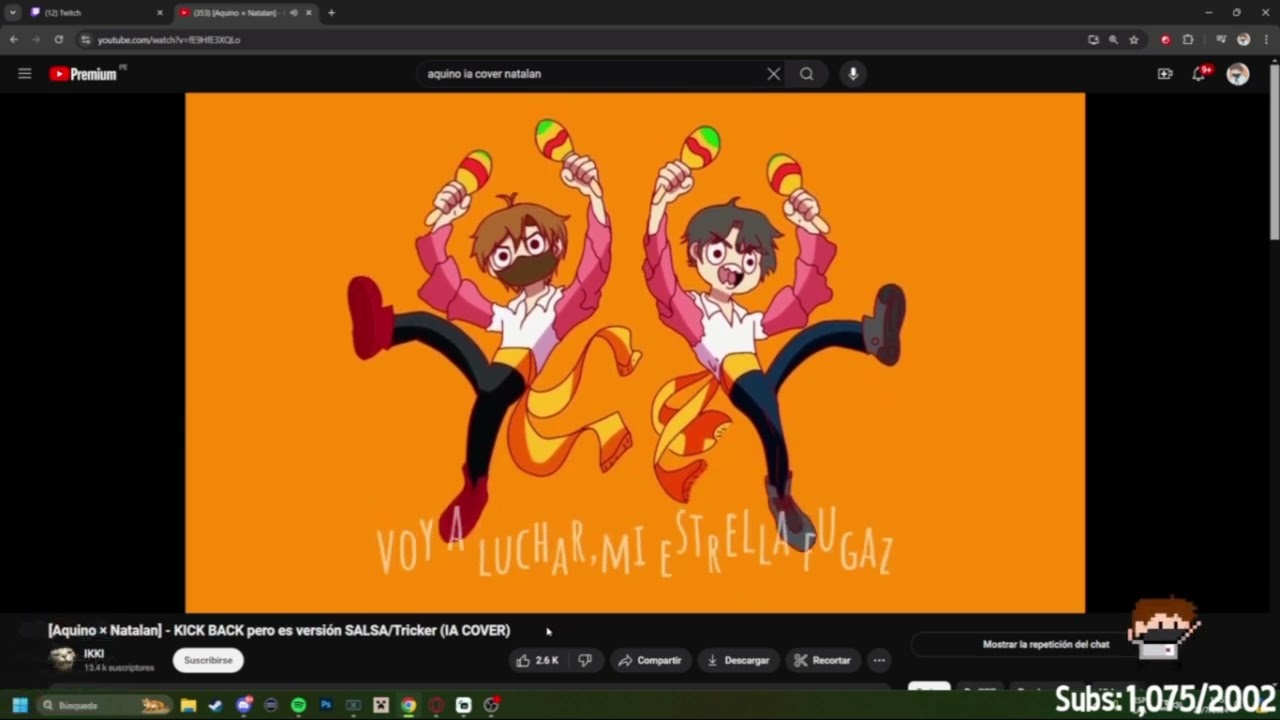The width and height of the screenshot is (1280, 720).
Task: Close the Twitch tab
Action: coord(159,13)
